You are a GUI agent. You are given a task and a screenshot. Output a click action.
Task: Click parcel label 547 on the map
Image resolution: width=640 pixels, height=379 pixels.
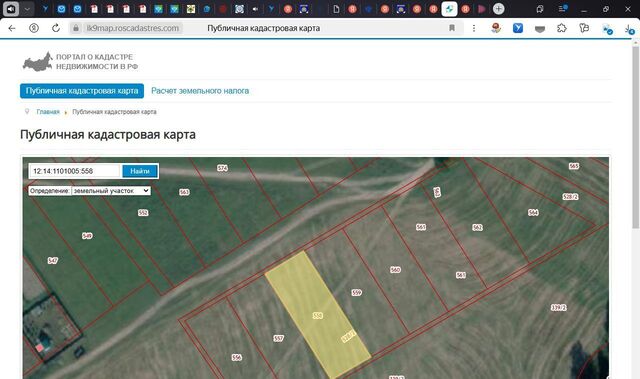(x=53, y=260)
